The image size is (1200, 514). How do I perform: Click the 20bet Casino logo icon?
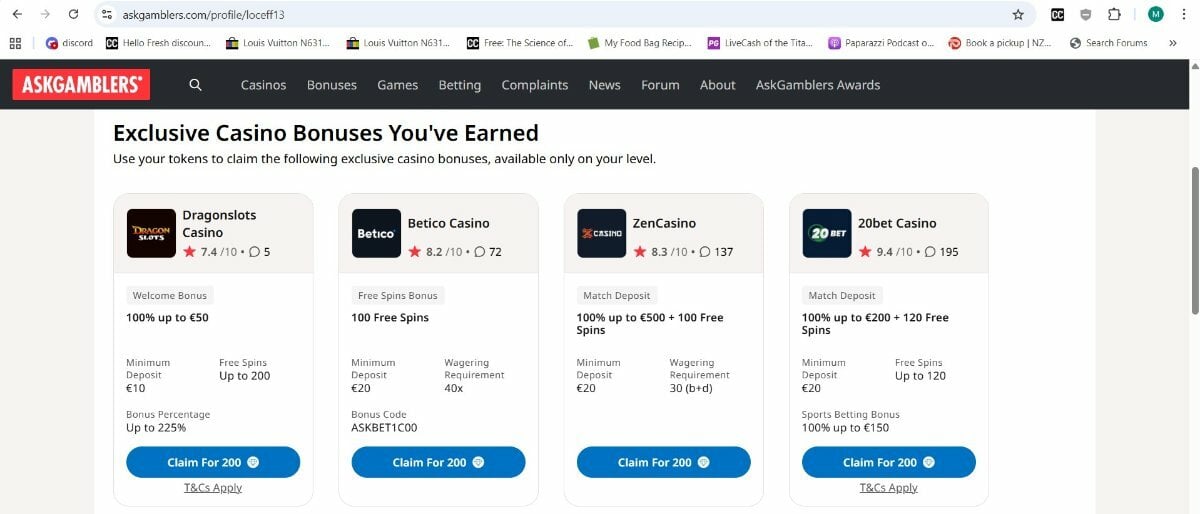click(x=827, y=233)
